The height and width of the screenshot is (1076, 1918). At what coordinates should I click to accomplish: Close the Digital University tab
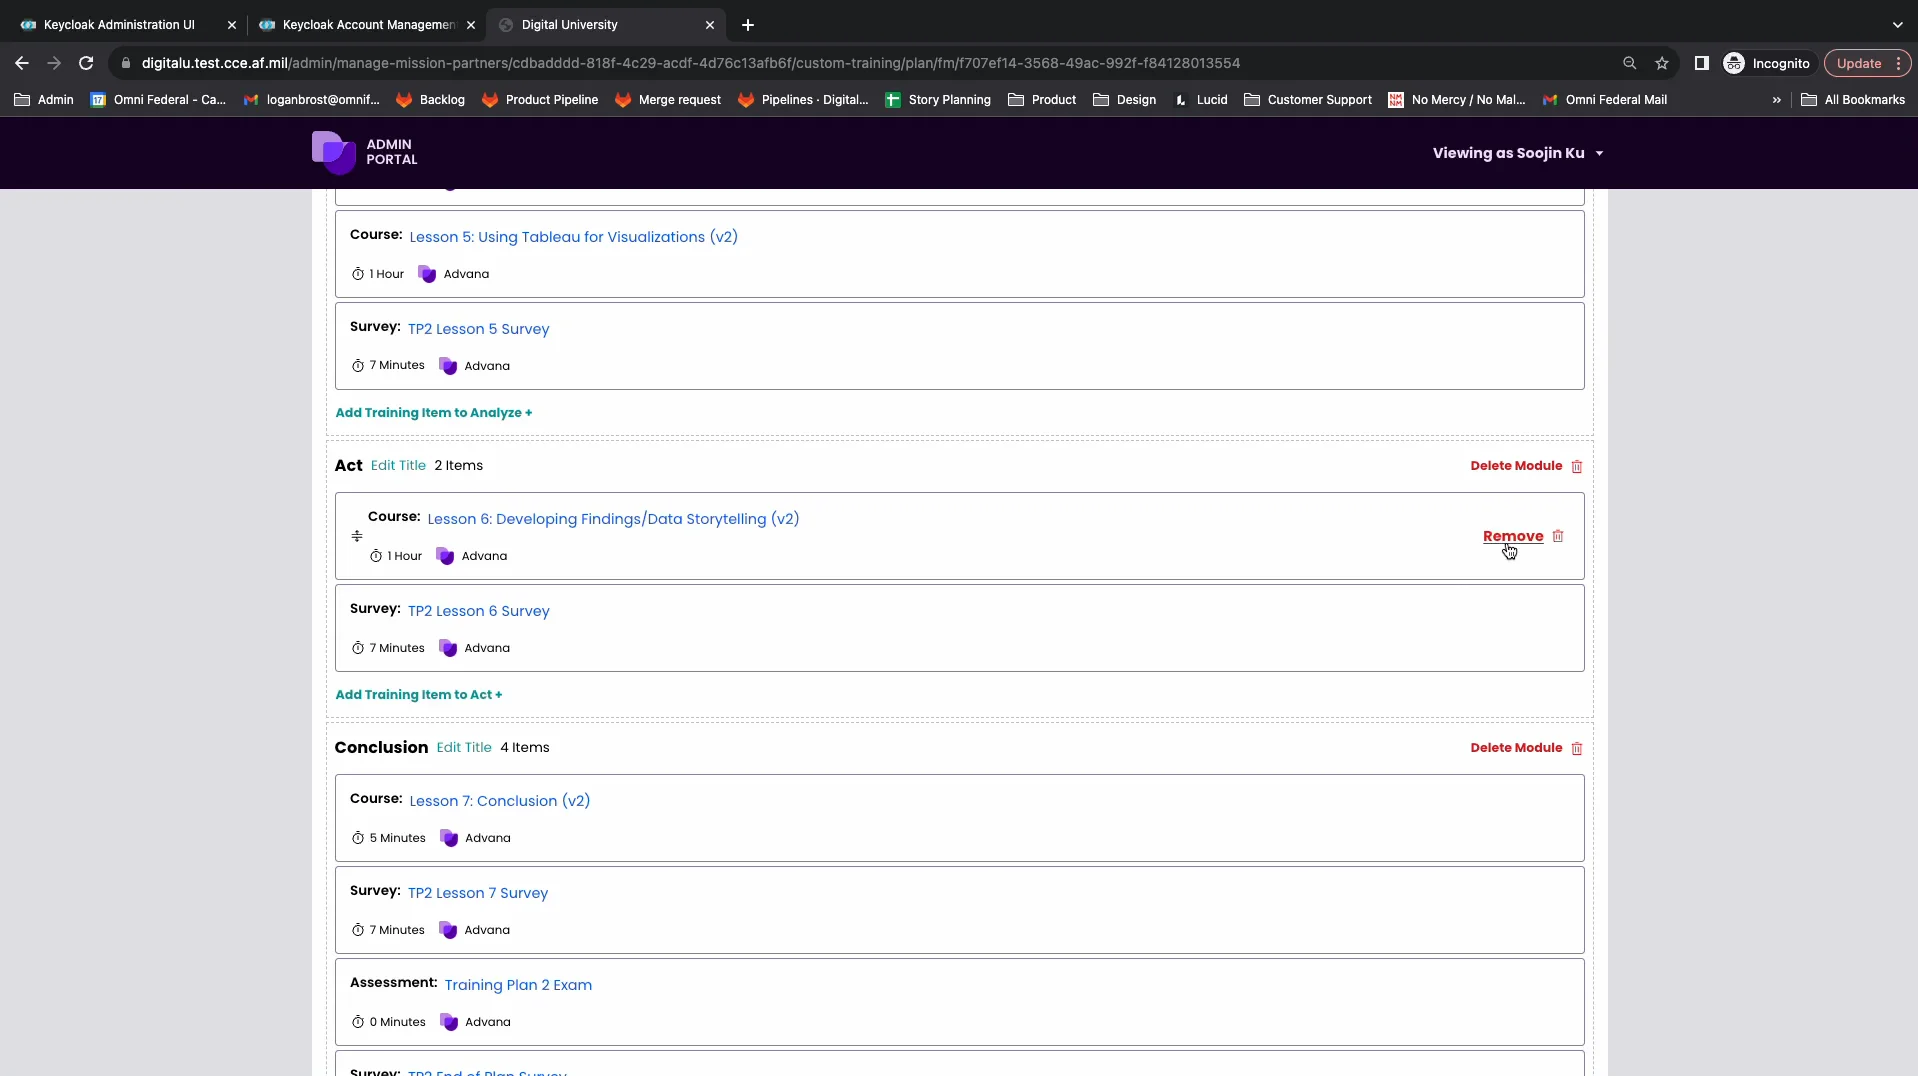coord(710,25)
